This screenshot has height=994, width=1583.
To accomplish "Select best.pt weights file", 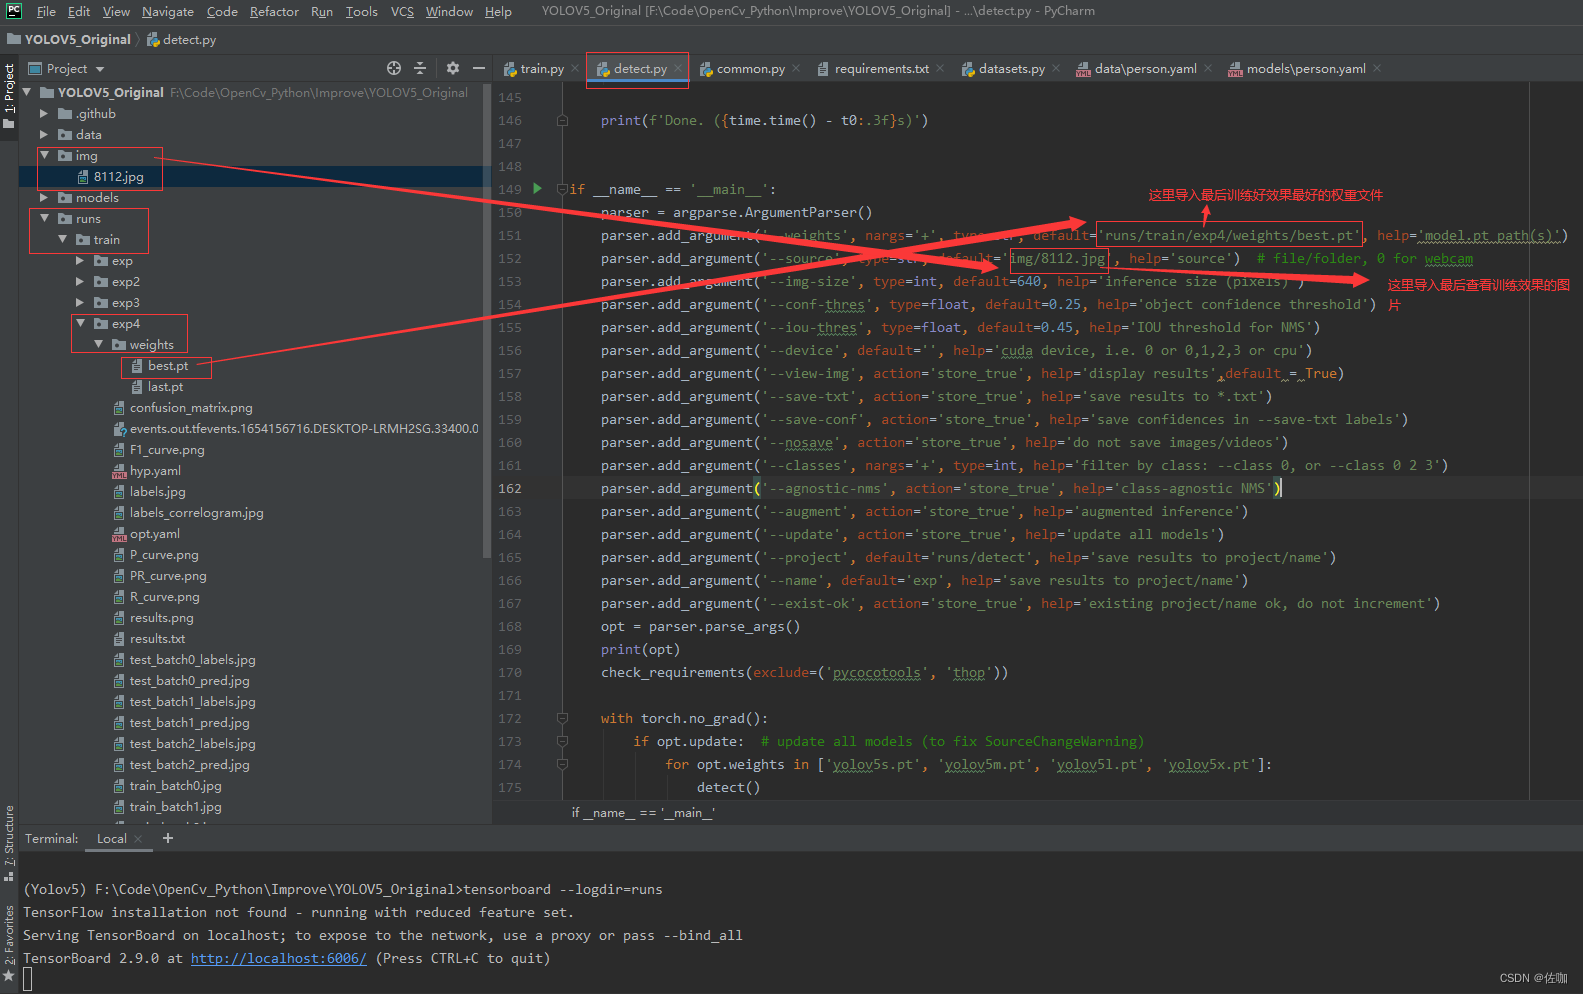I will point(168,366).
